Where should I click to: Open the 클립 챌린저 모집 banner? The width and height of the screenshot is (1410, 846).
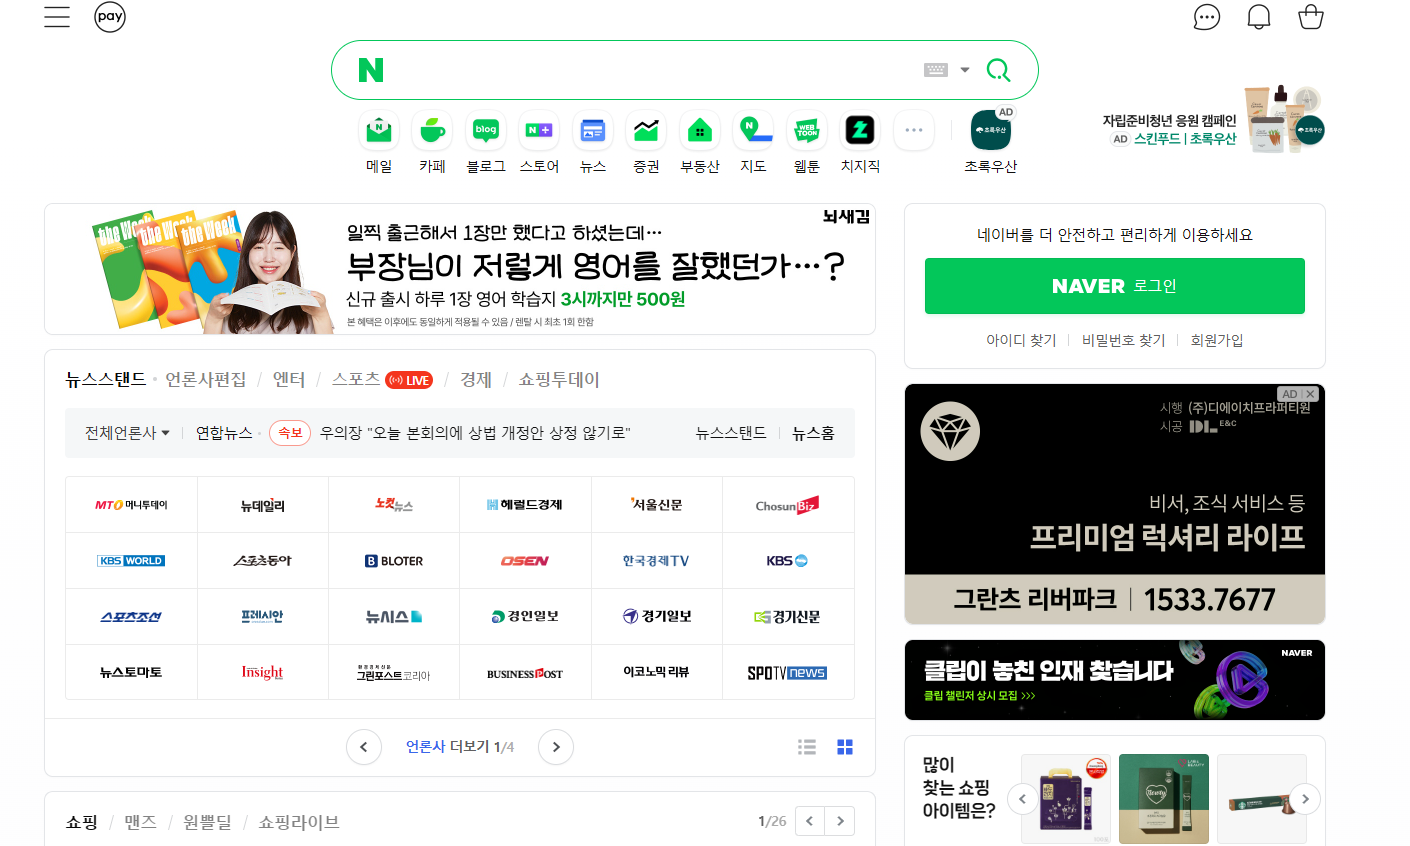(x=1115, y=680)
